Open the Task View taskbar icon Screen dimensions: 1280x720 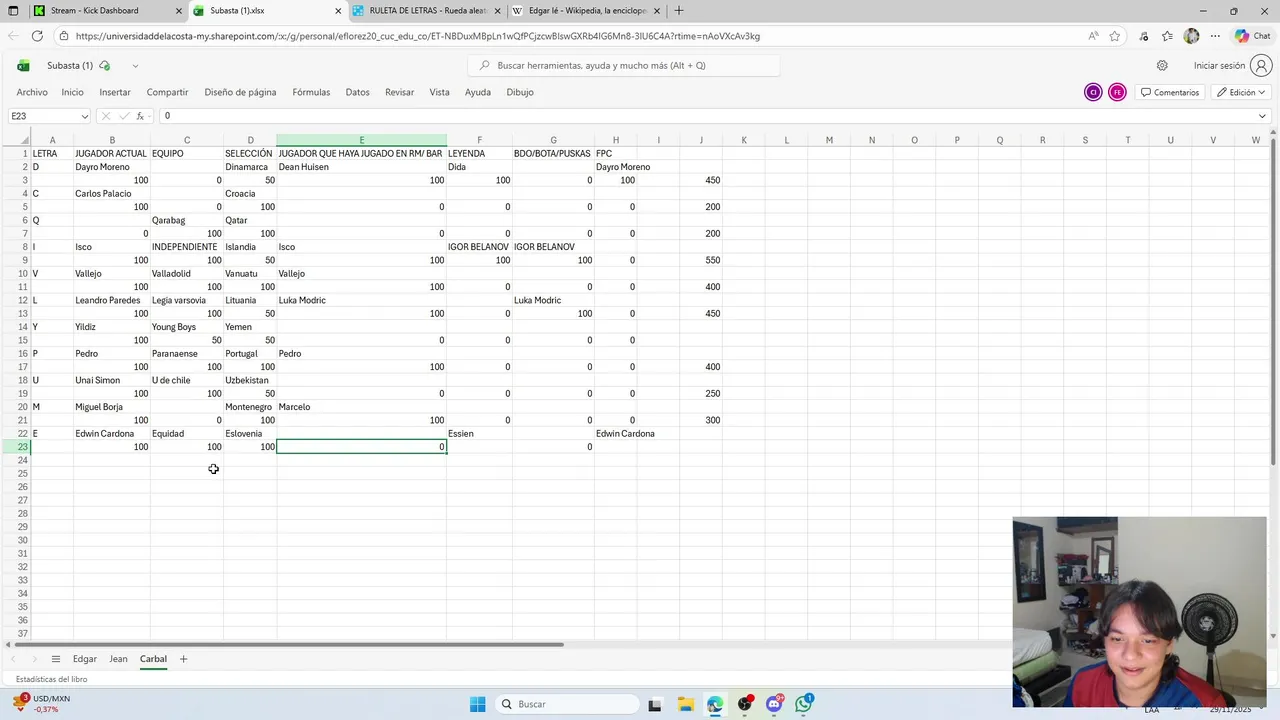655,704
